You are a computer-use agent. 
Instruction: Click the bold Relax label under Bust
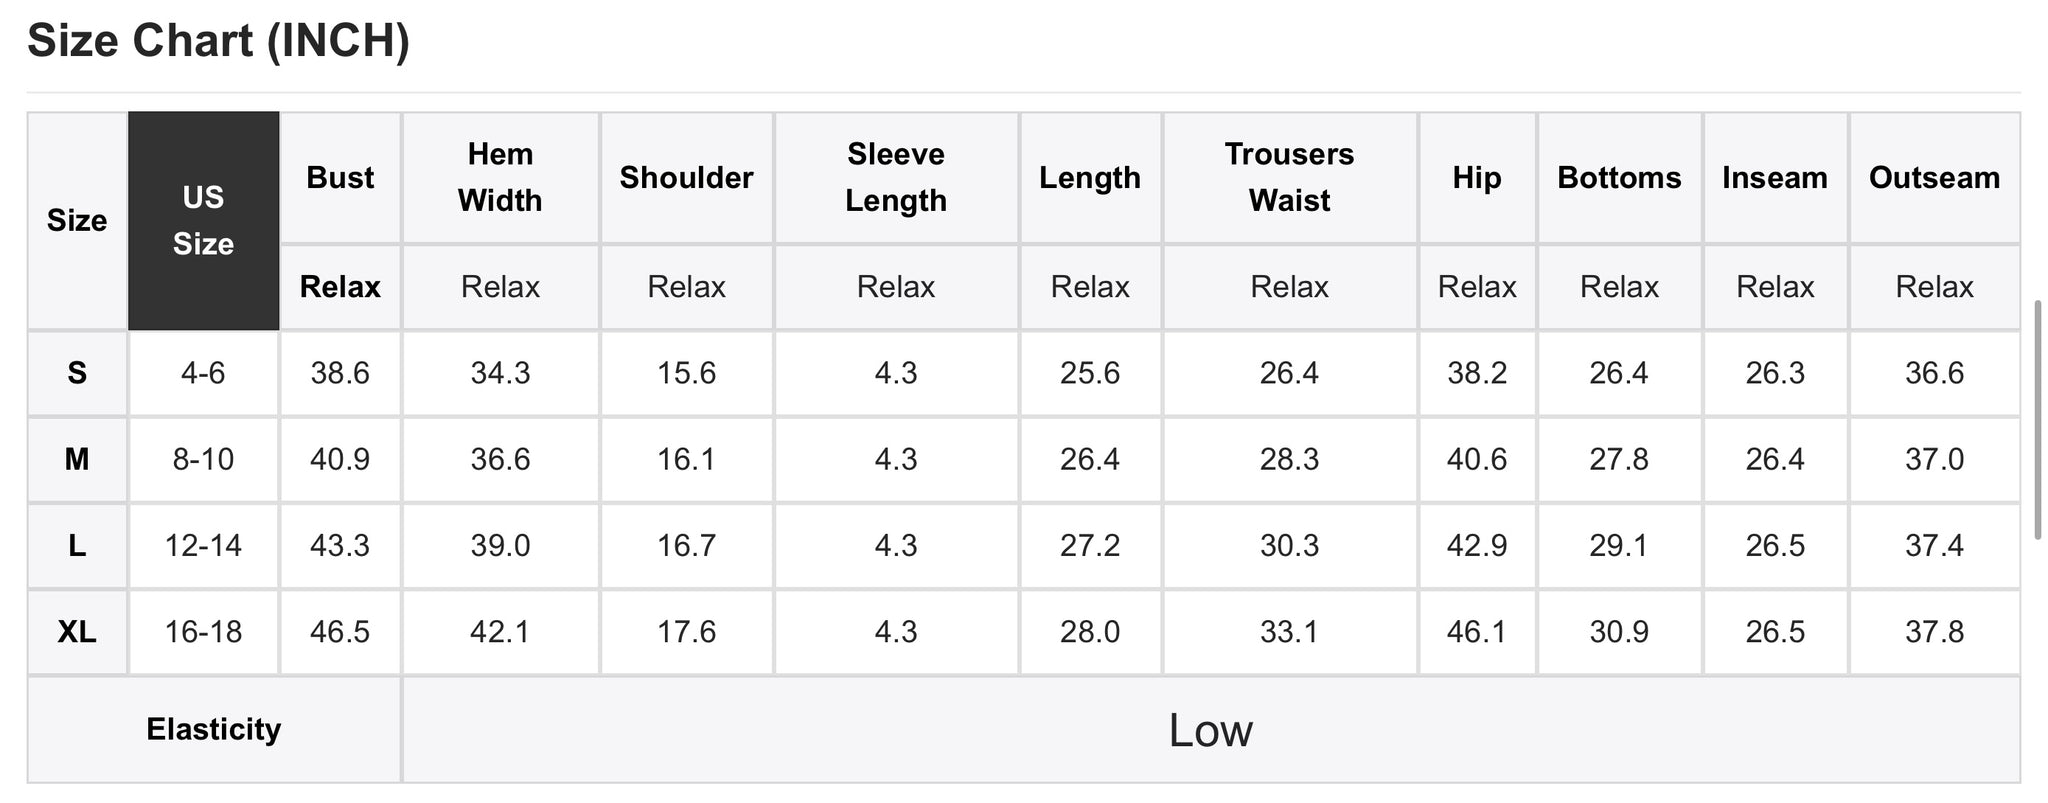[x=340, y=287]
